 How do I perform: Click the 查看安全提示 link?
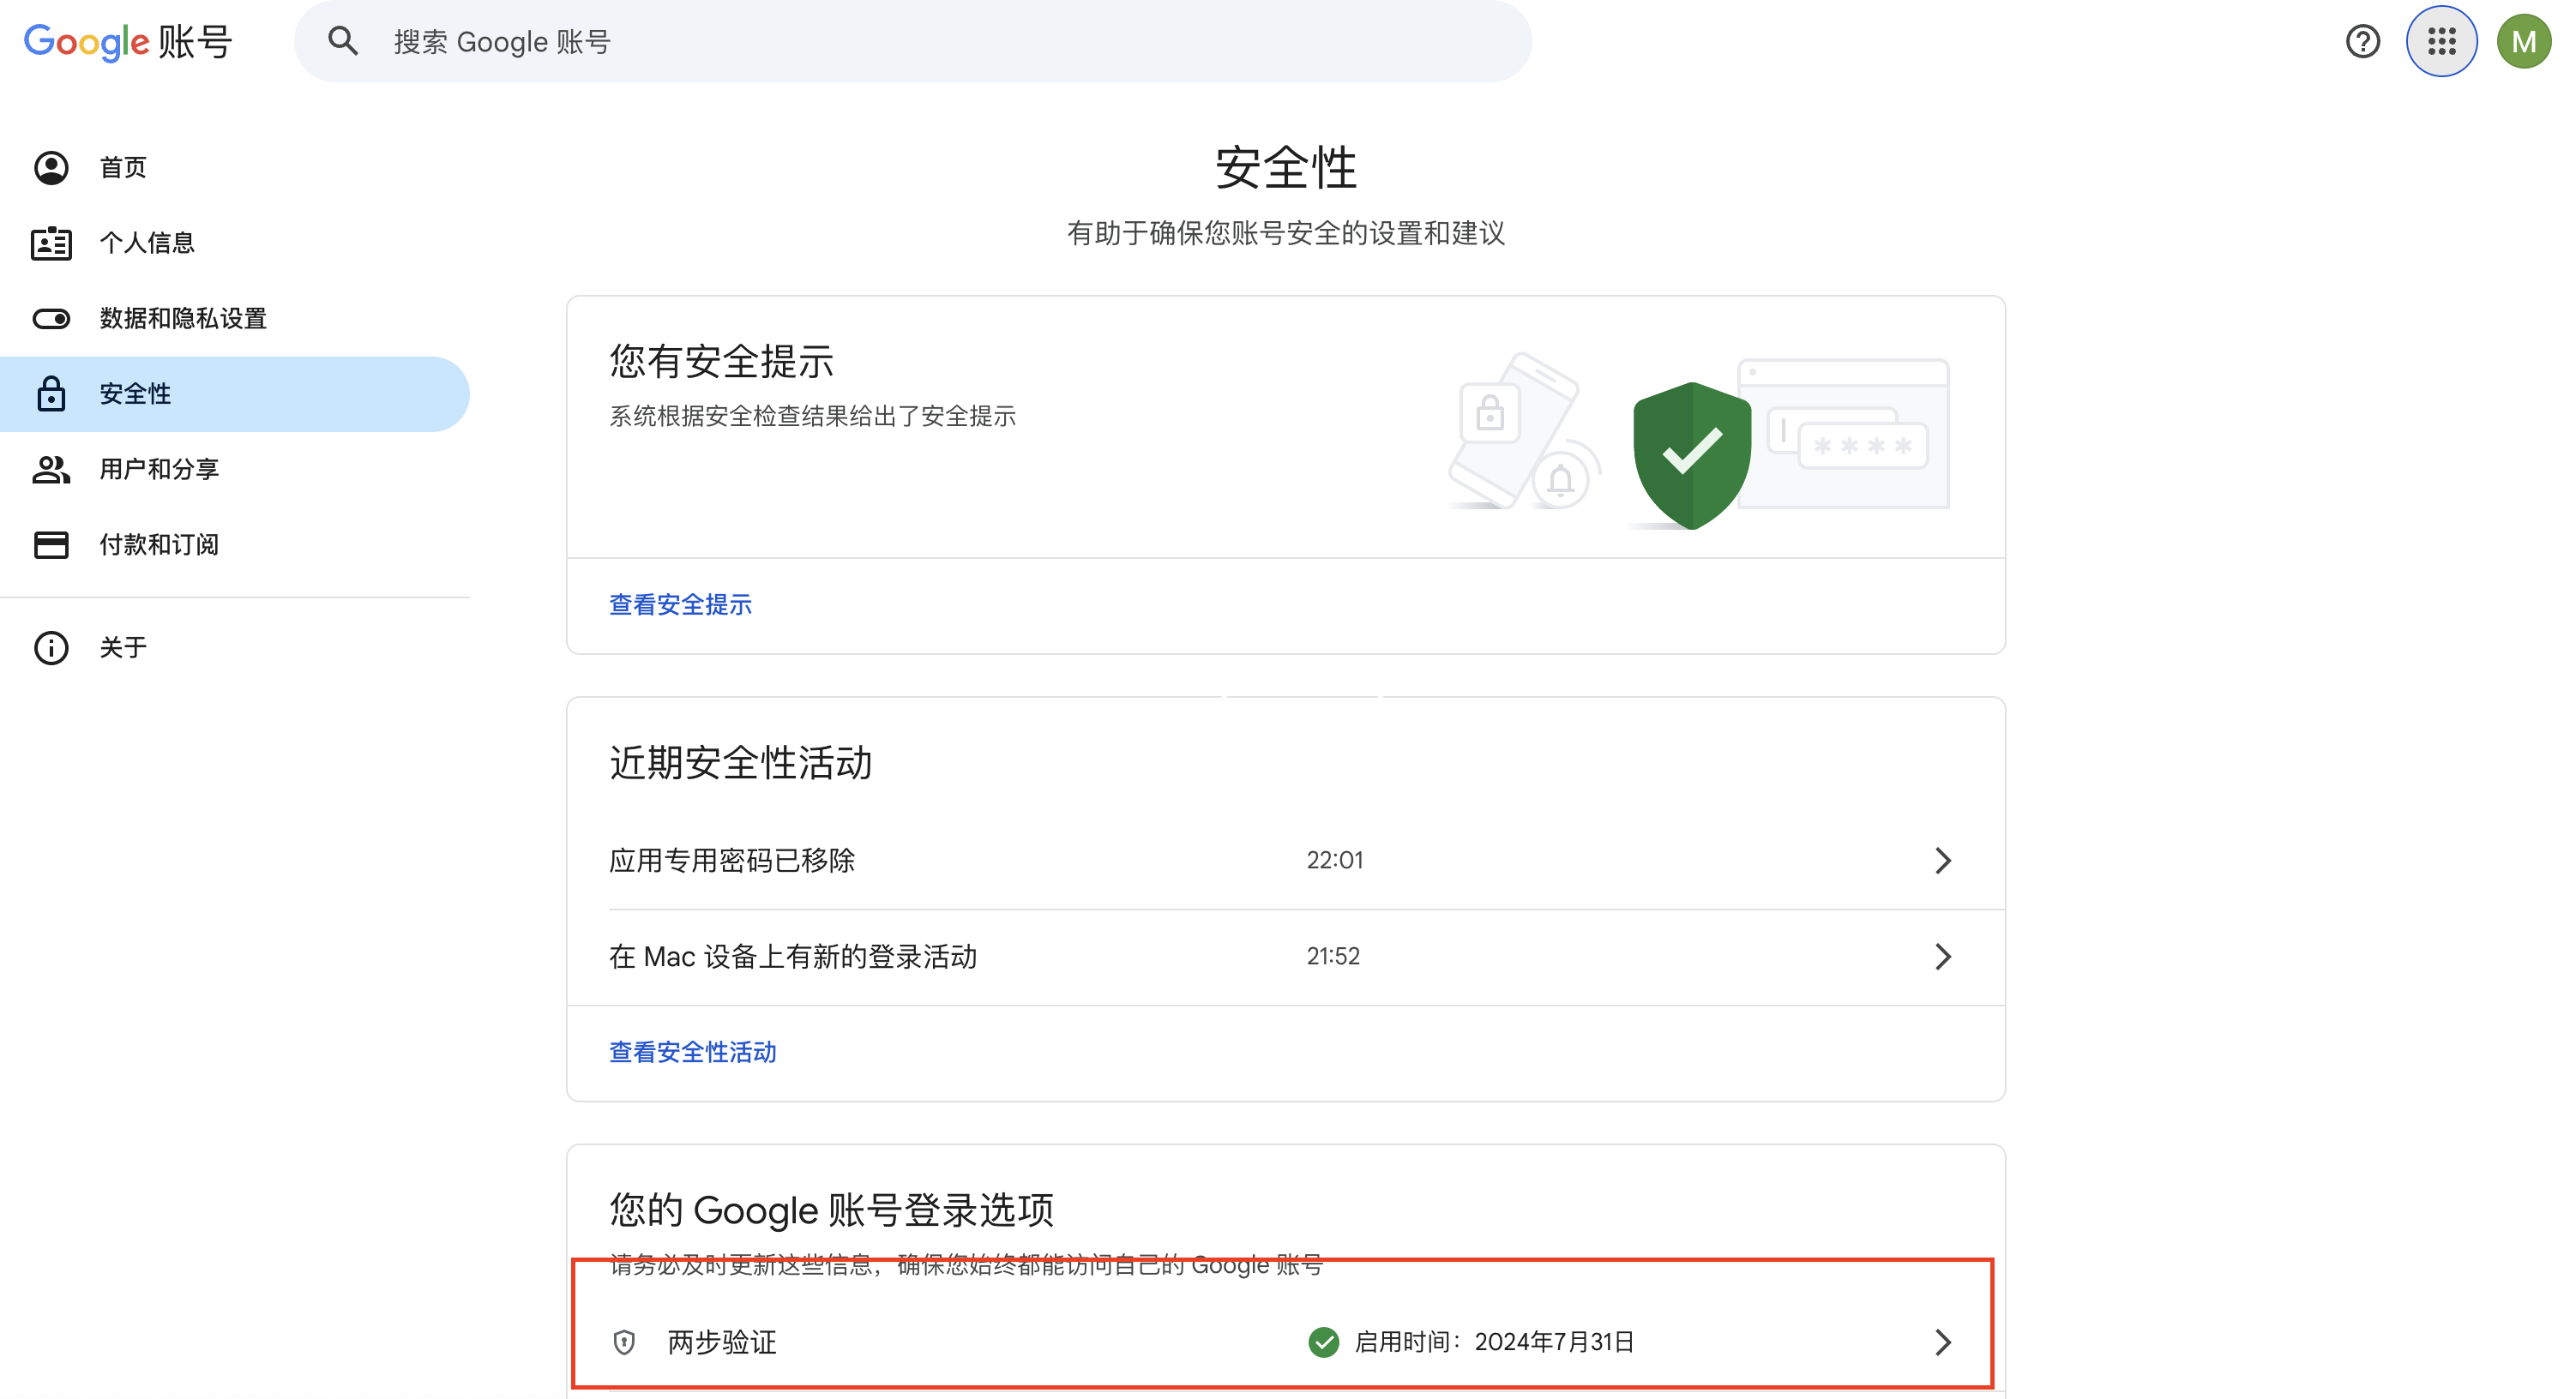(x=680, y=604)
